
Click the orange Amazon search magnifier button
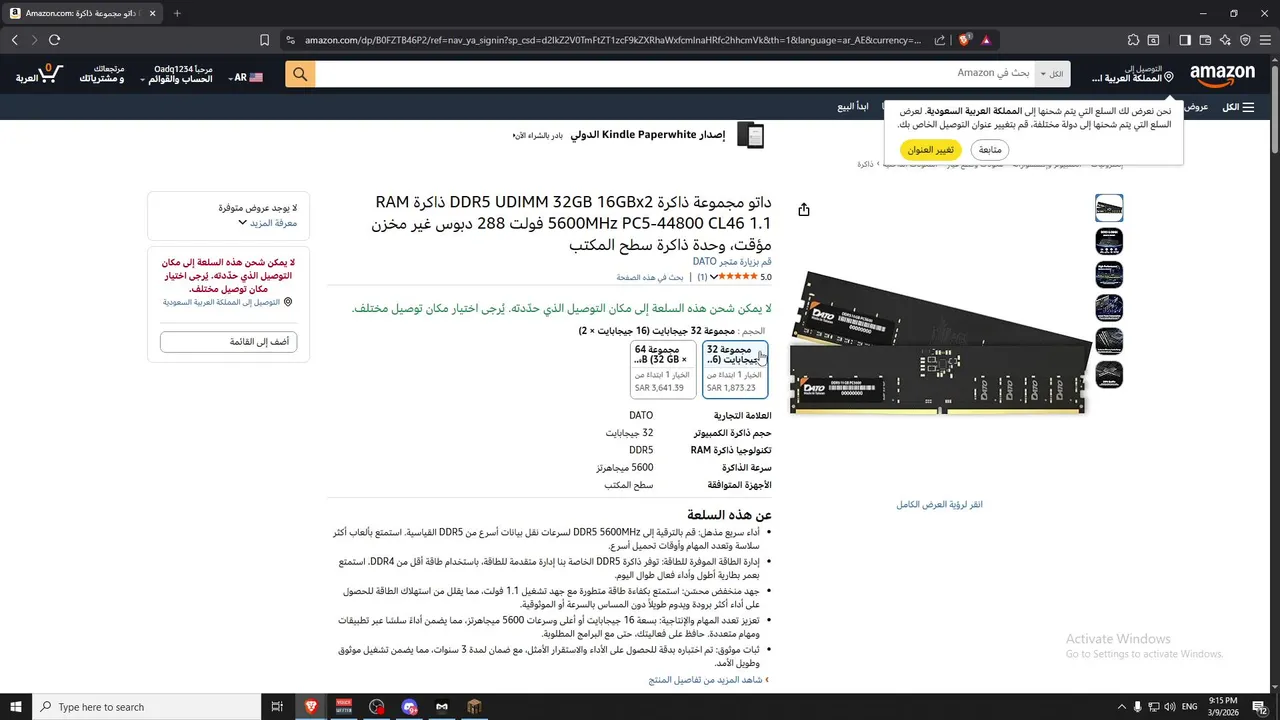[x=300, y=74]
